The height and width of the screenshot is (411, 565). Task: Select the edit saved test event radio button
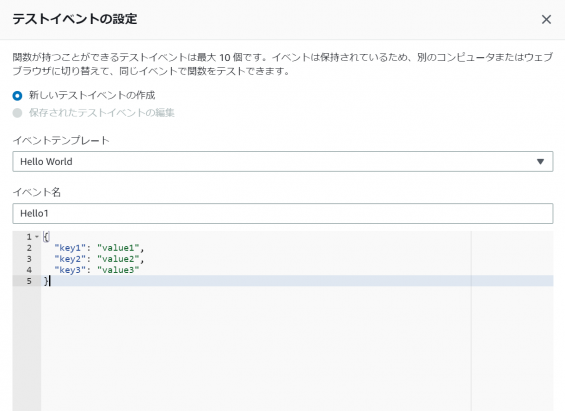tap(17, 113)
